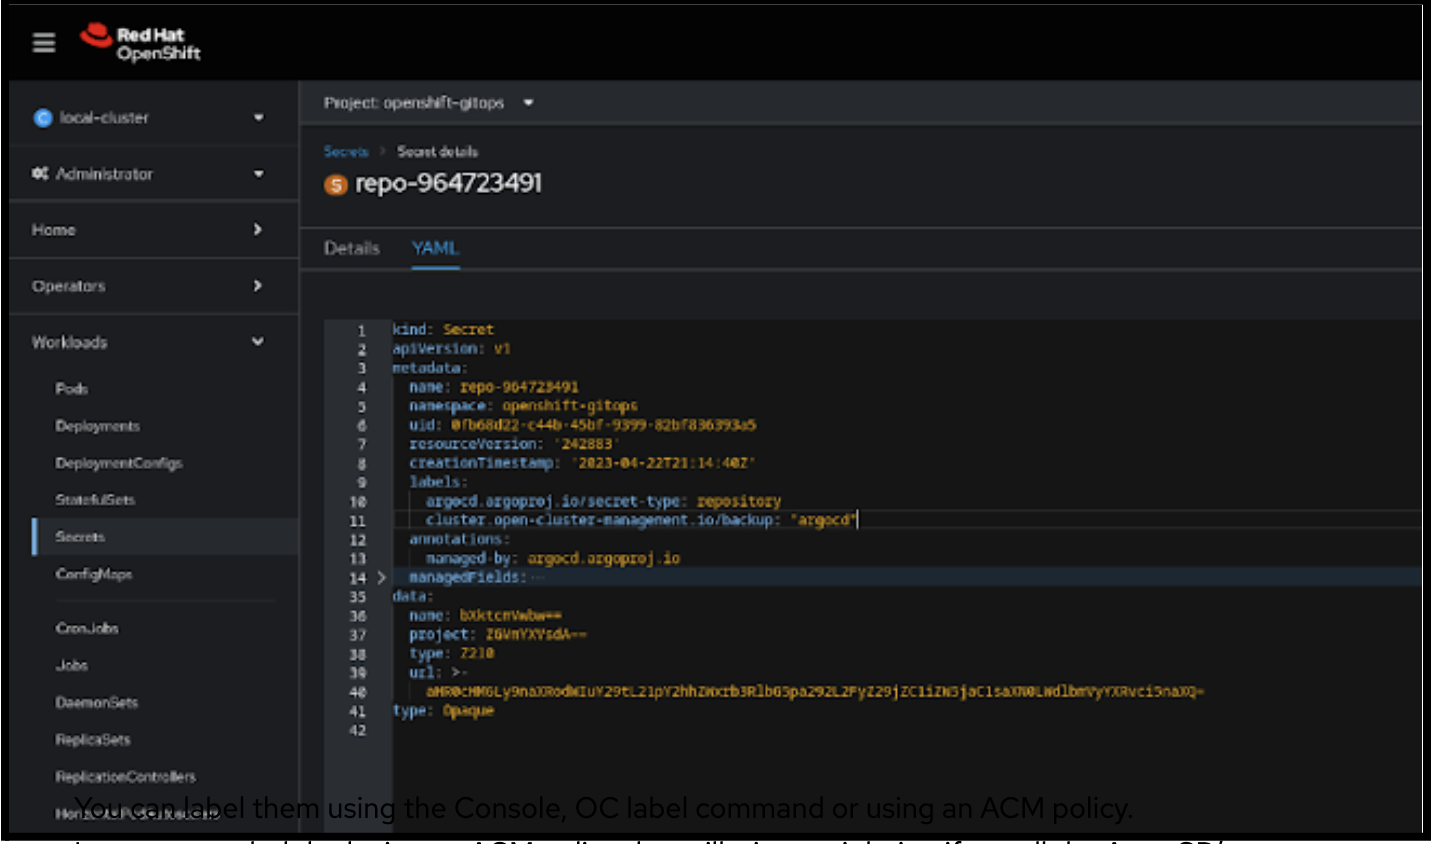
Task: Open the local-cluster dropdown
Action: (x=258, y=118)
